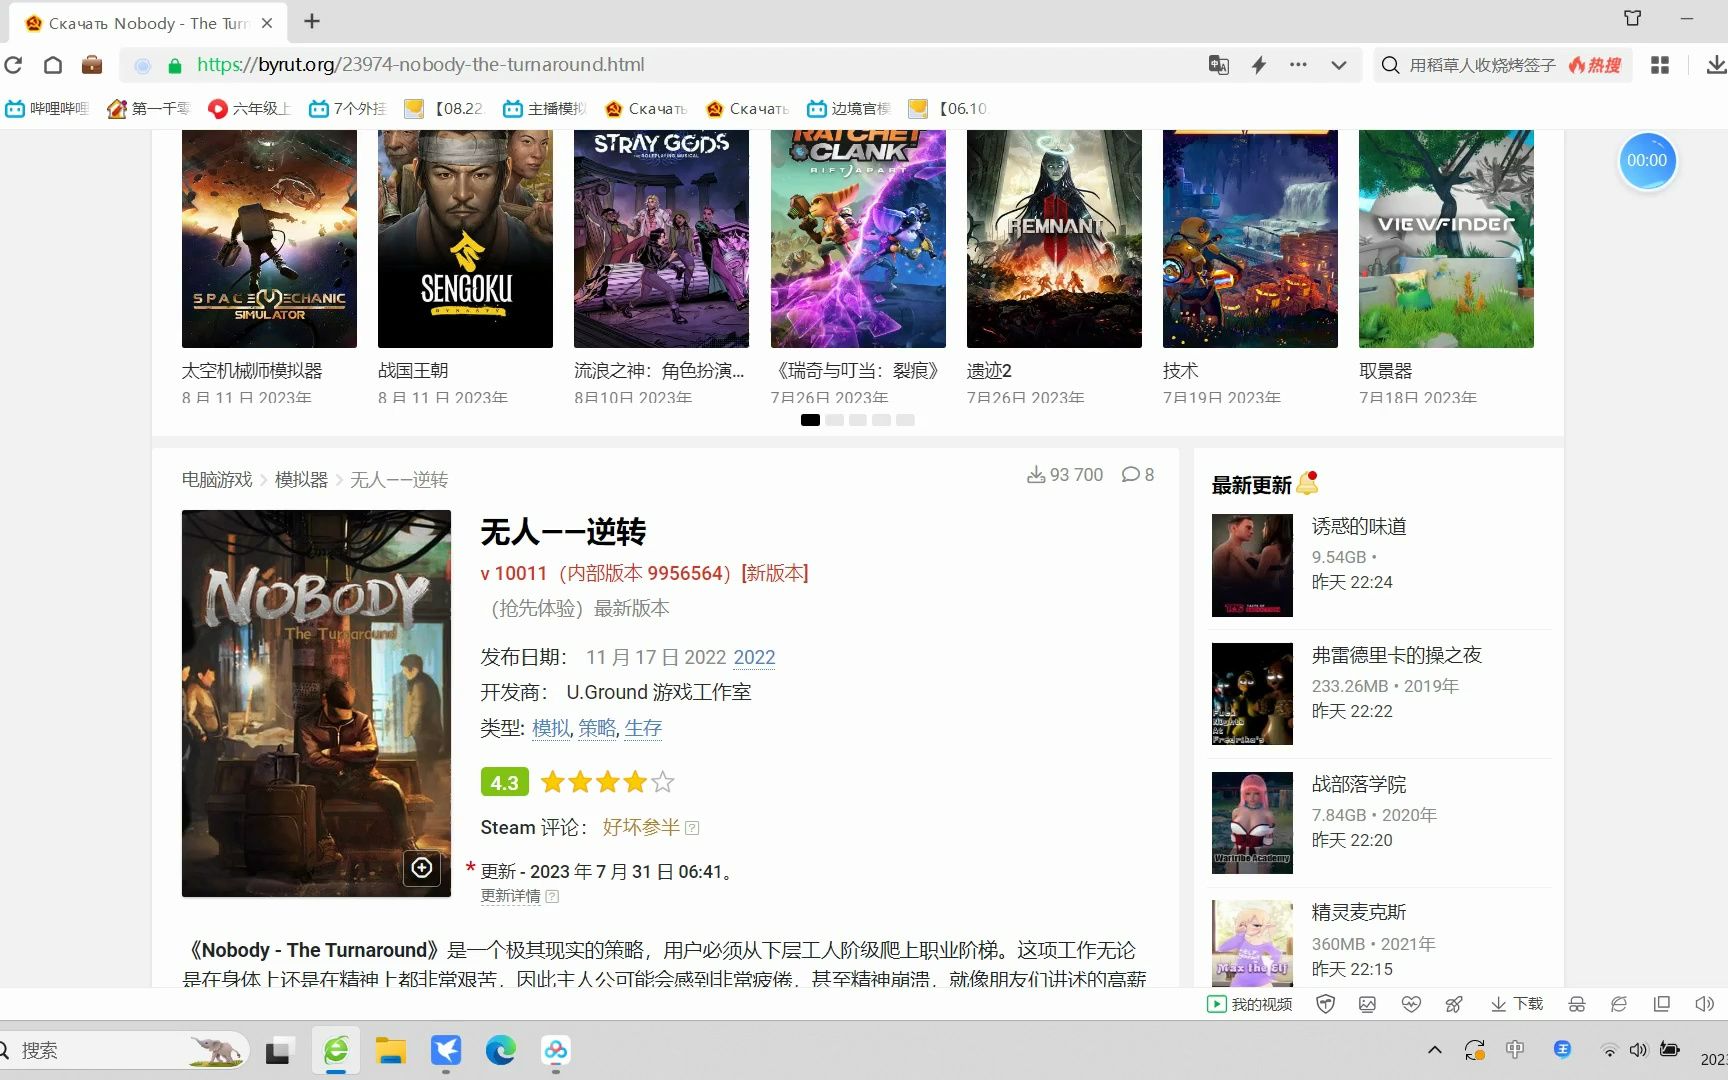Open the four-square extensions grid icon
Viewport: 1728px width, 1080px height.
coord(1660,65)
